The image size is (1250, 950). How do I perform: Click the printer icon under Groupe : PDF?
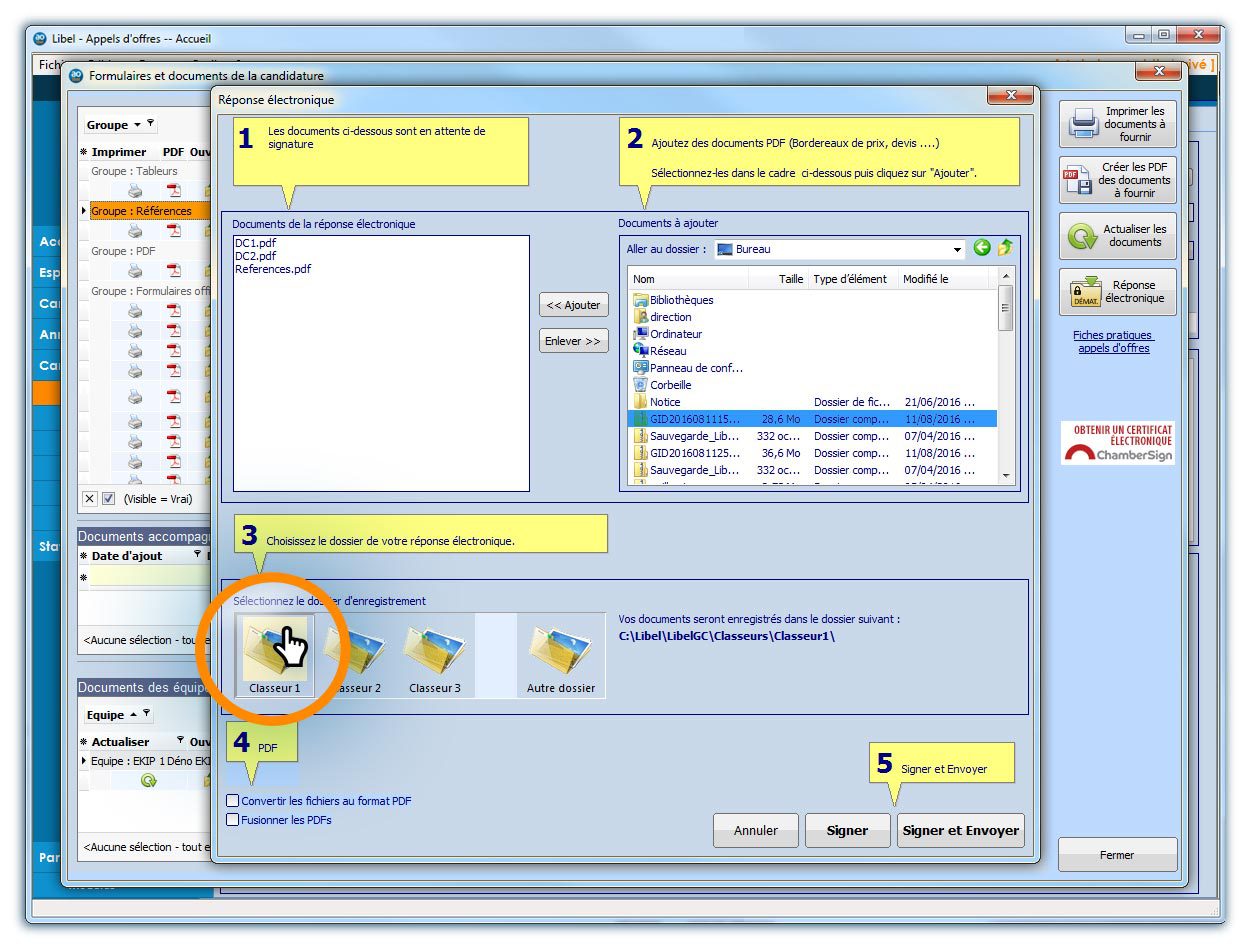tap(134, 271)
